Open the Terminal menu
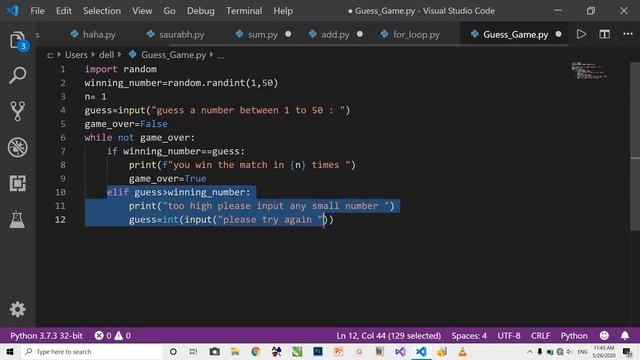The image size is (640, 360). pos(244,11)
